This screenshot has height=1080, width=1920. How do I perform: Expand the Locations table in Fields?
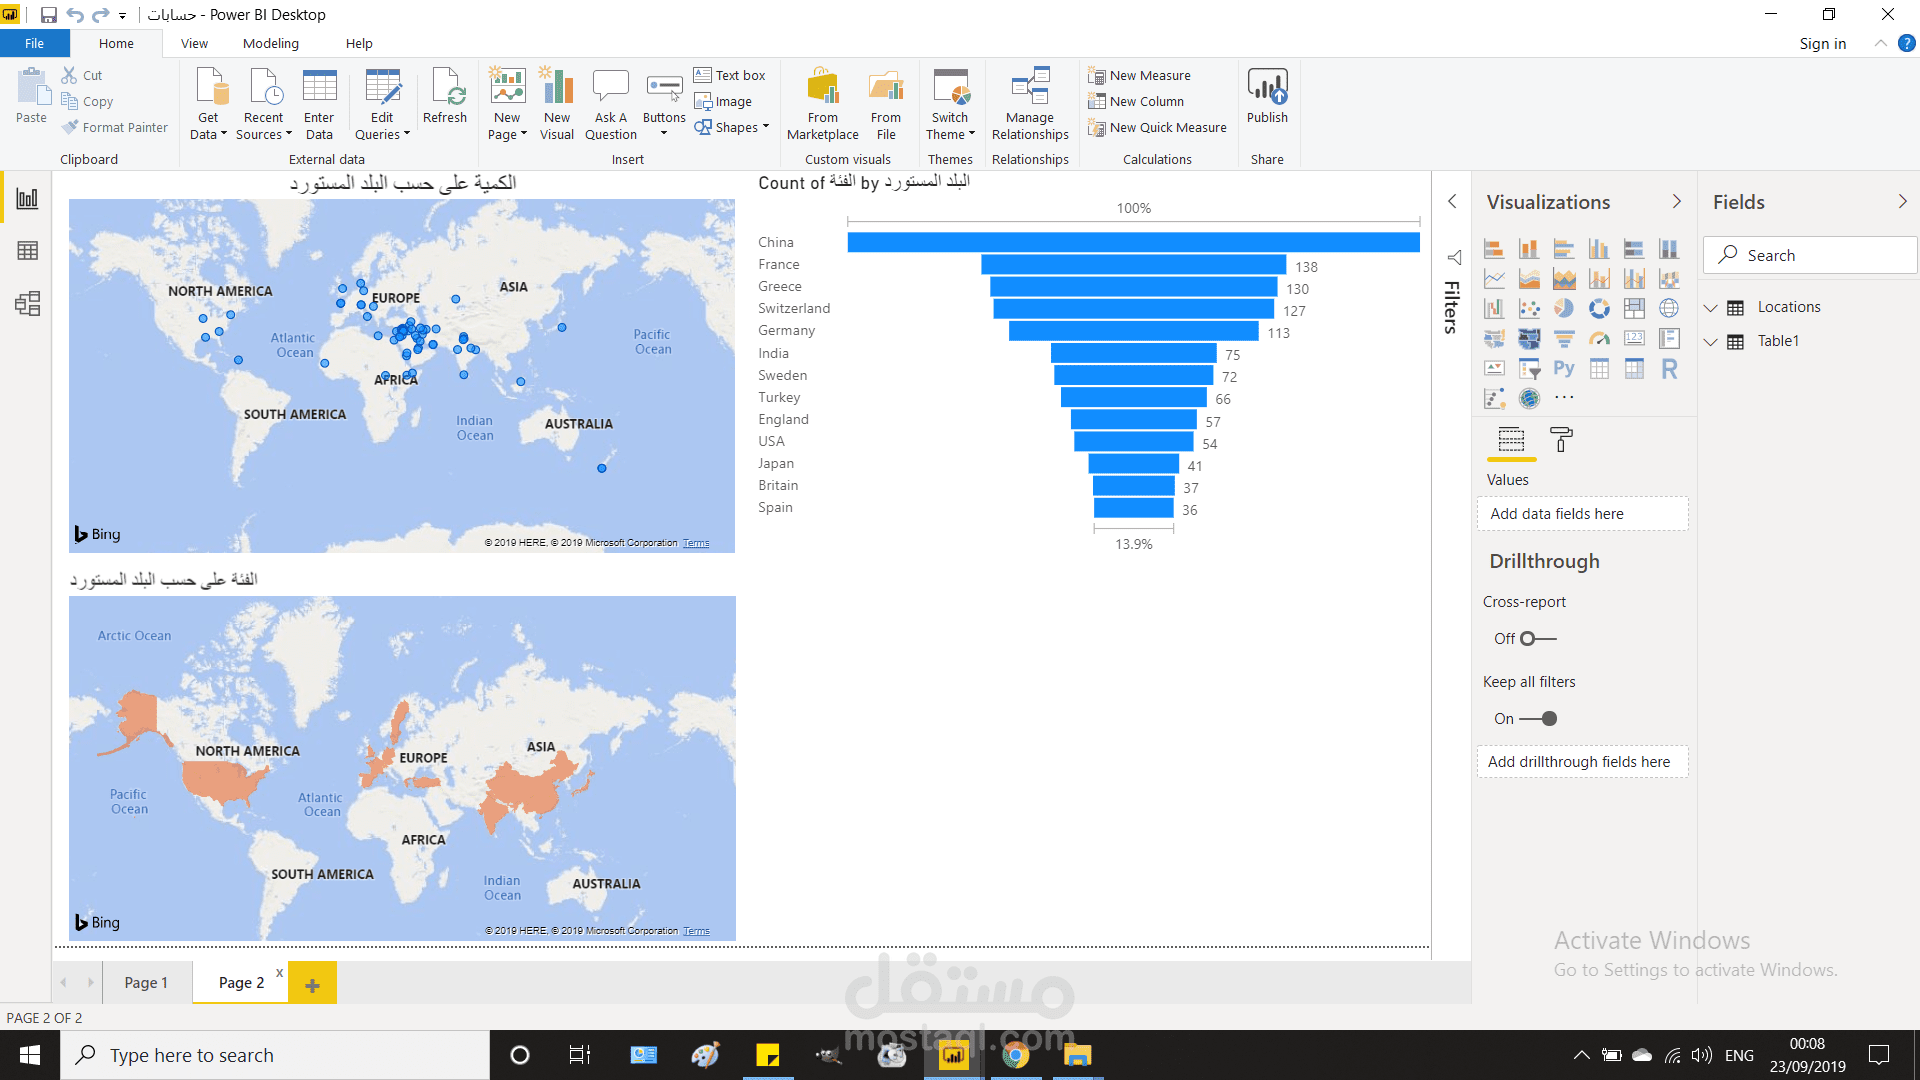point(1711,308)
